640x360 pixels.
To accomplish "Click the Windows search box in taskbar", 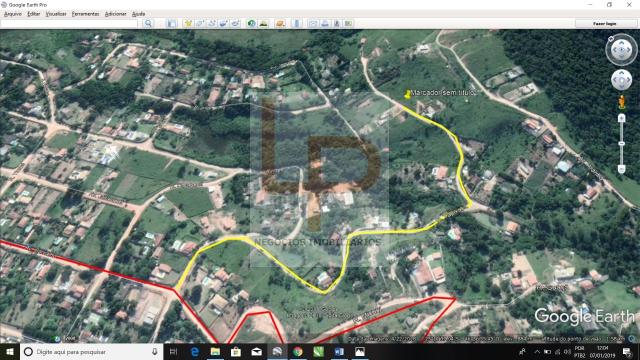I will [x=91, y=351].
